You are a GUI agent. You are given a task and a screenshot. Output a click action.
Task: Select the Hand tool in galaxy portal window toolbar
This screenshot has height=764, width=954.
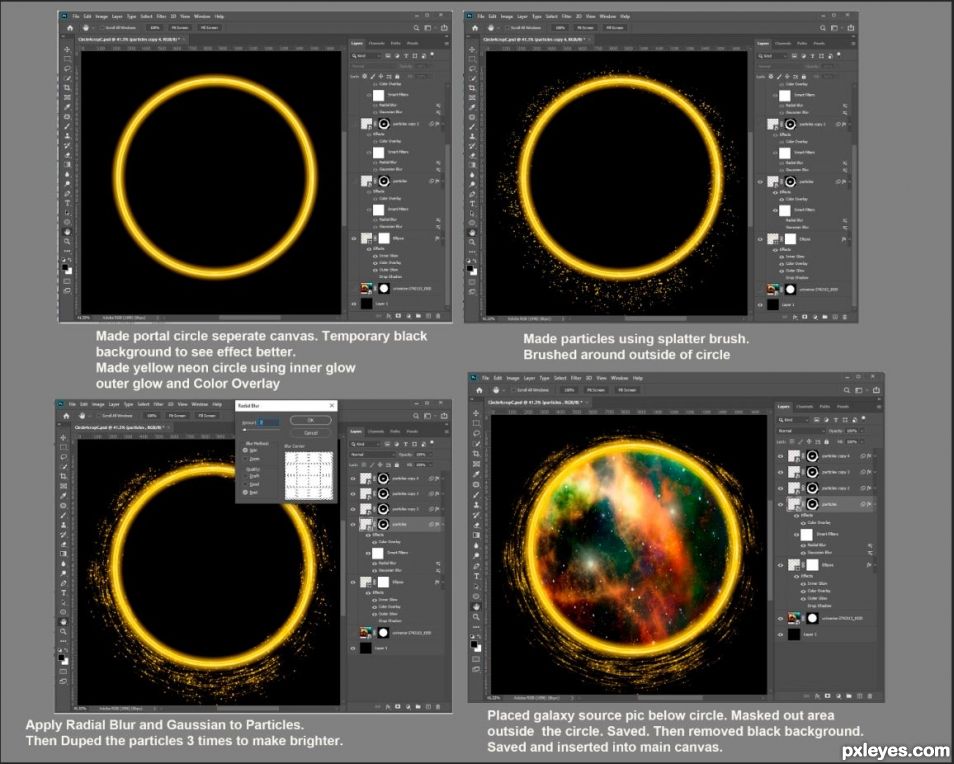(x=476, y=607)
